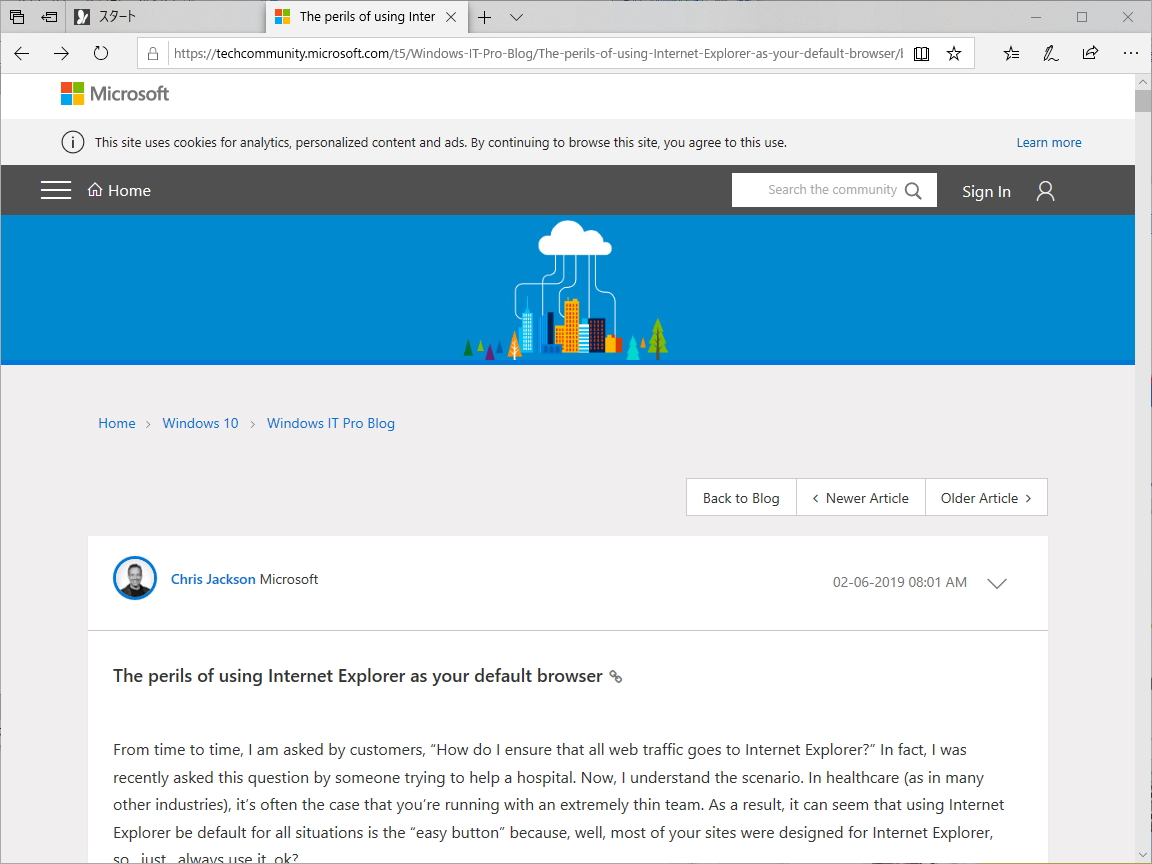Expand post options via the date chevron
The image size is (1152, 864).
tap(996, 583)
